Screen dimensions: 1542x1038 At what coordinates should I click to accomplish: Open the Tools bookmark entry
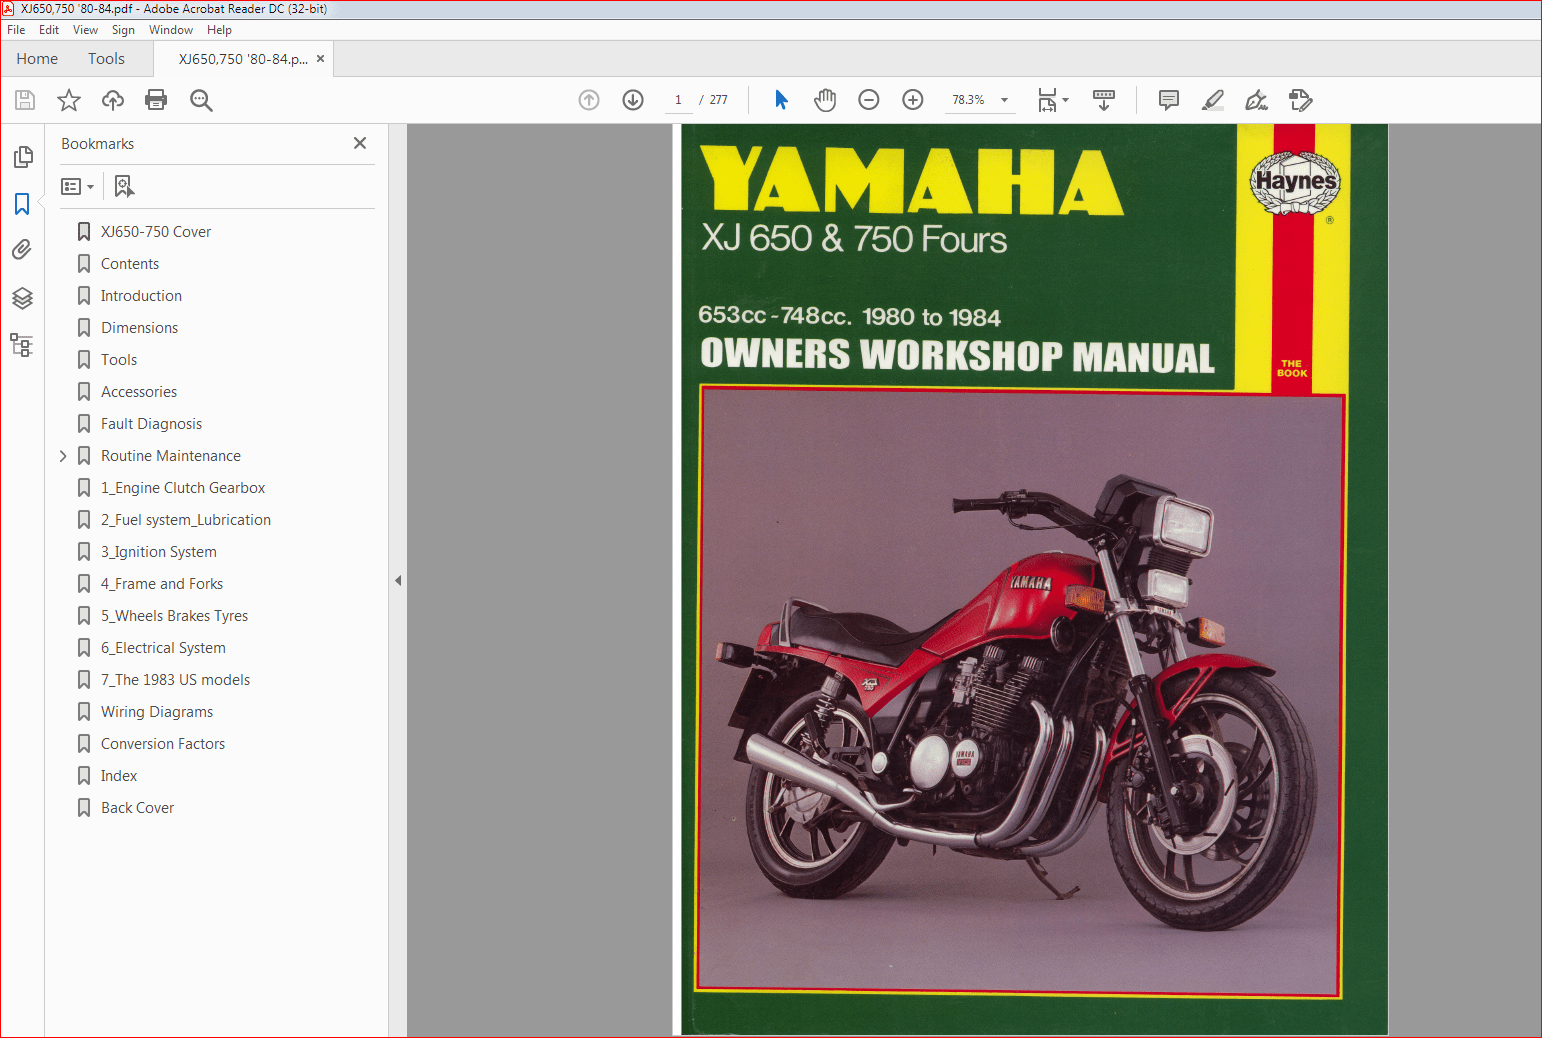coord(119,360)
